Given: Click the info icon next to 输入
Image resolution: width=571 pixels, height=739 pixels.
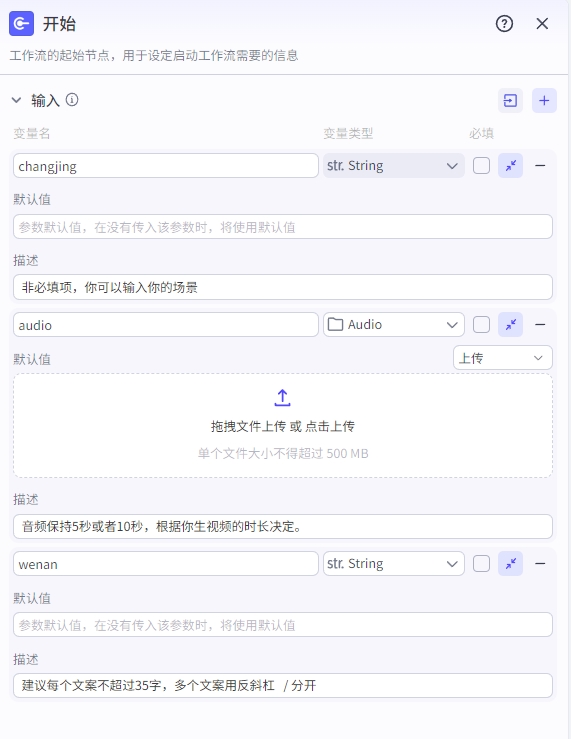Looking at the screenshot, I should (72, 100).
